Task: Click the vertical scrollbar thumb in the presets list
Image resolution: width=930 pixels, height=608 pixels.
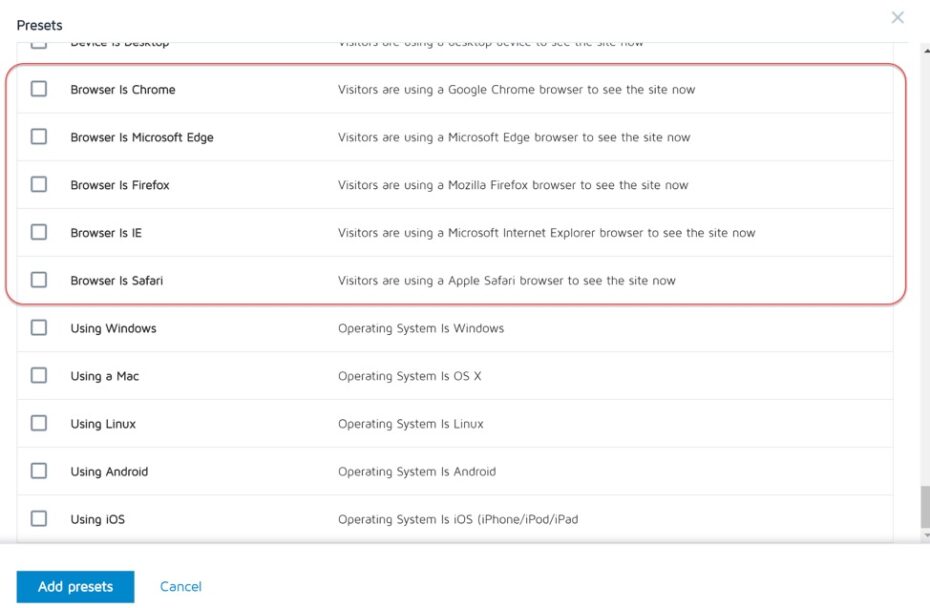Action: click(x=924, y=508)
